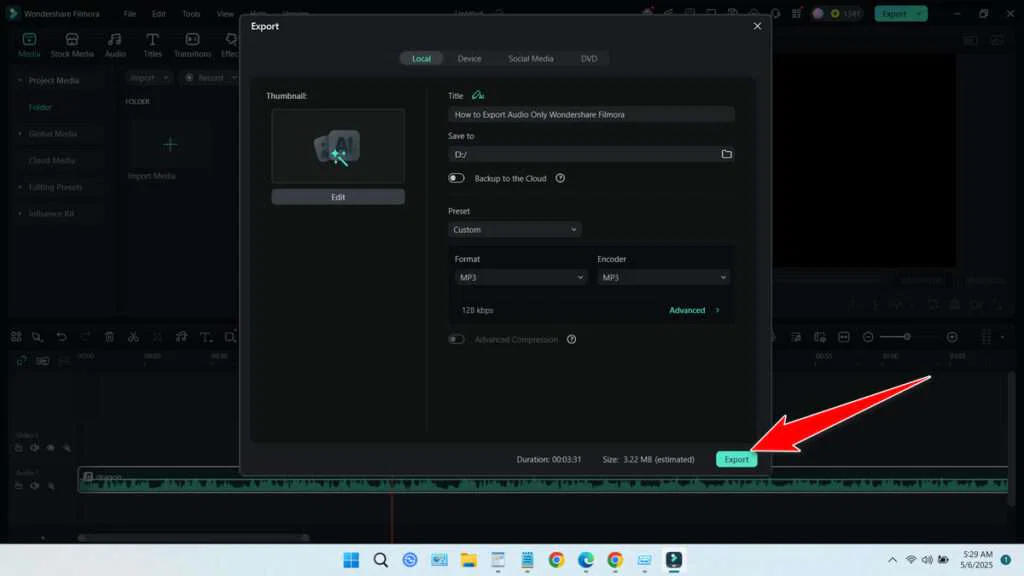Open the Encoder dropdown
This screenshot has height=576, width=1024.
coord(664,277)
